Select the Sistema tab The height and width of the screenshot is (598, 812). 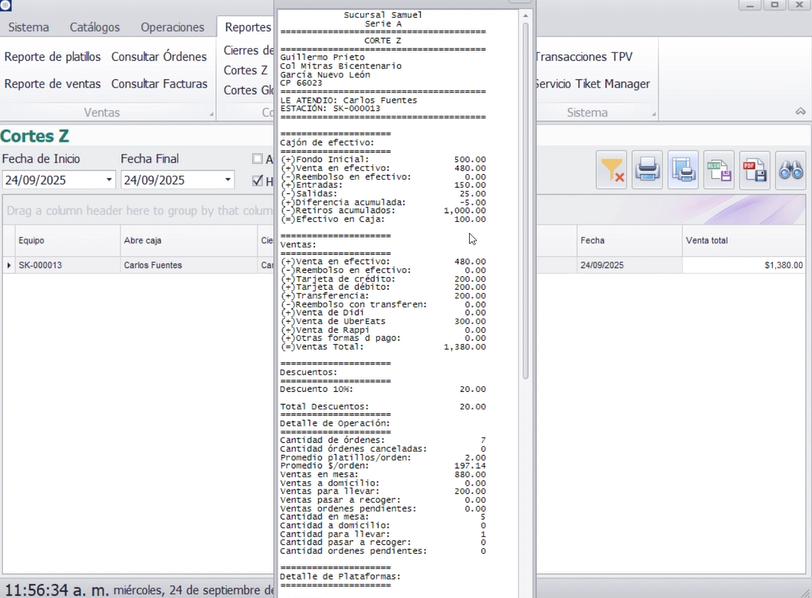[28, 27]
